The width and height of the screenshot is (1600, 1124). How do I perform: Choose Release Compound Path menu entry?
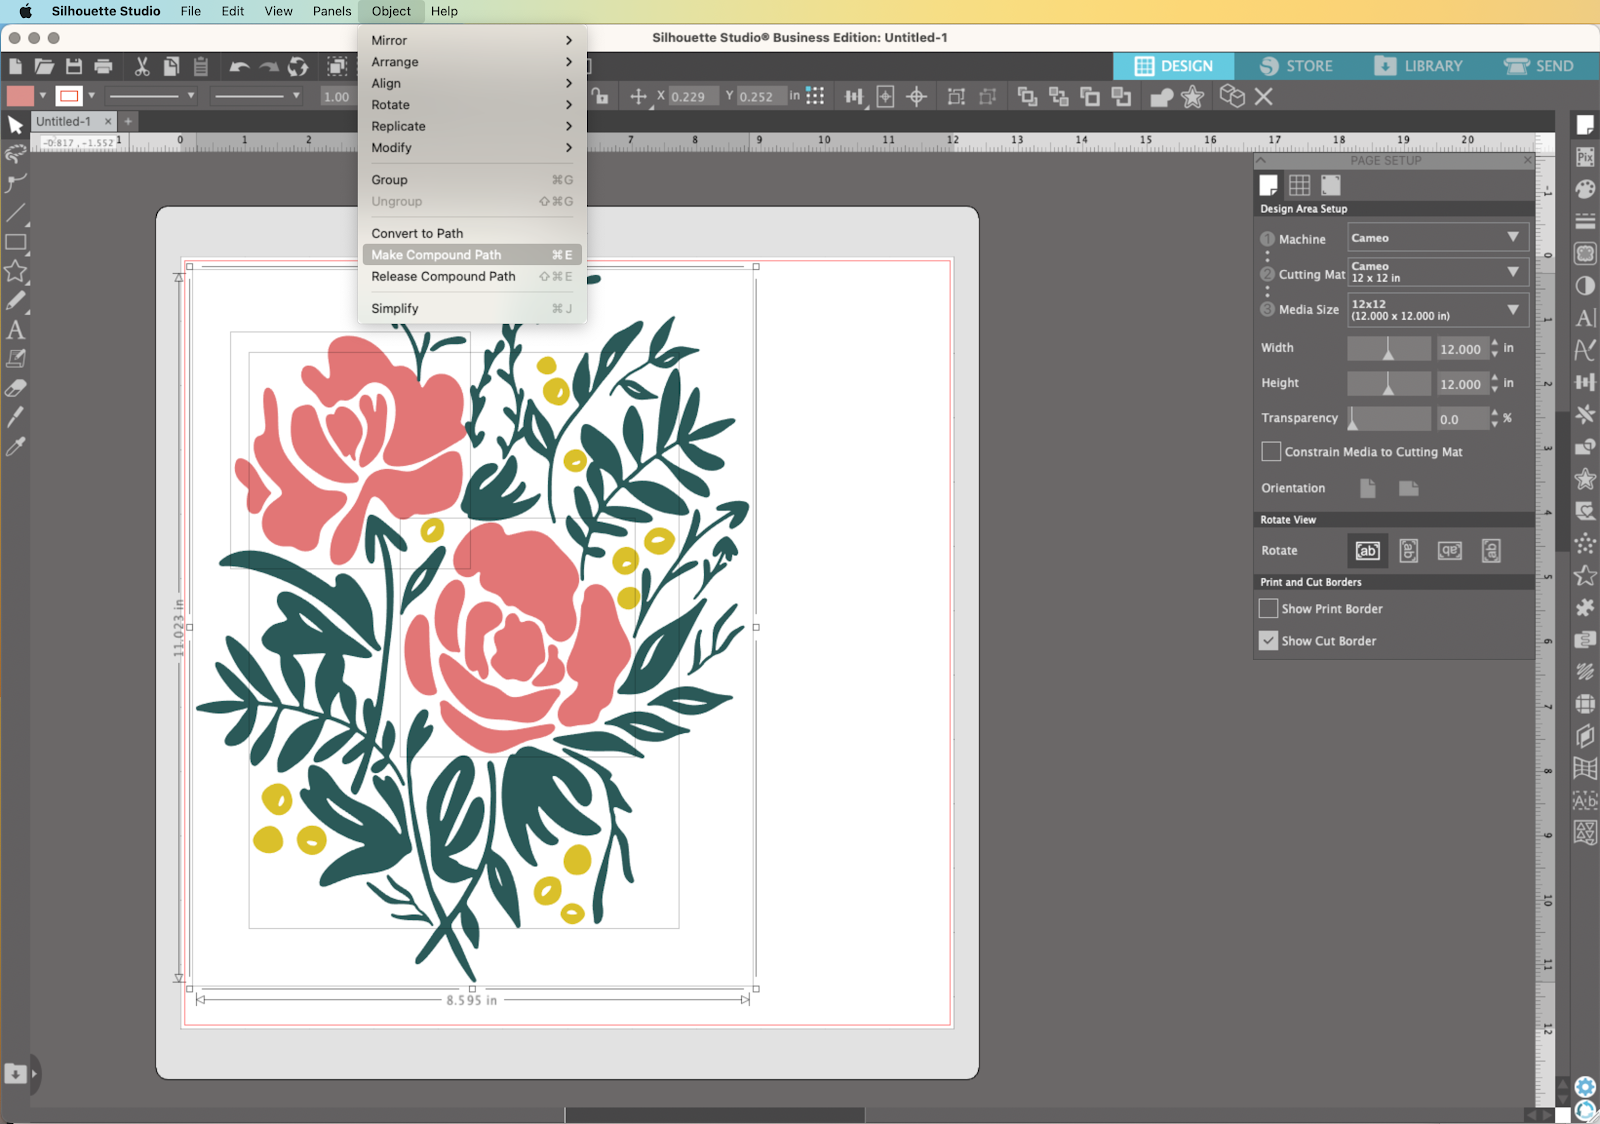tap(472, 276)
